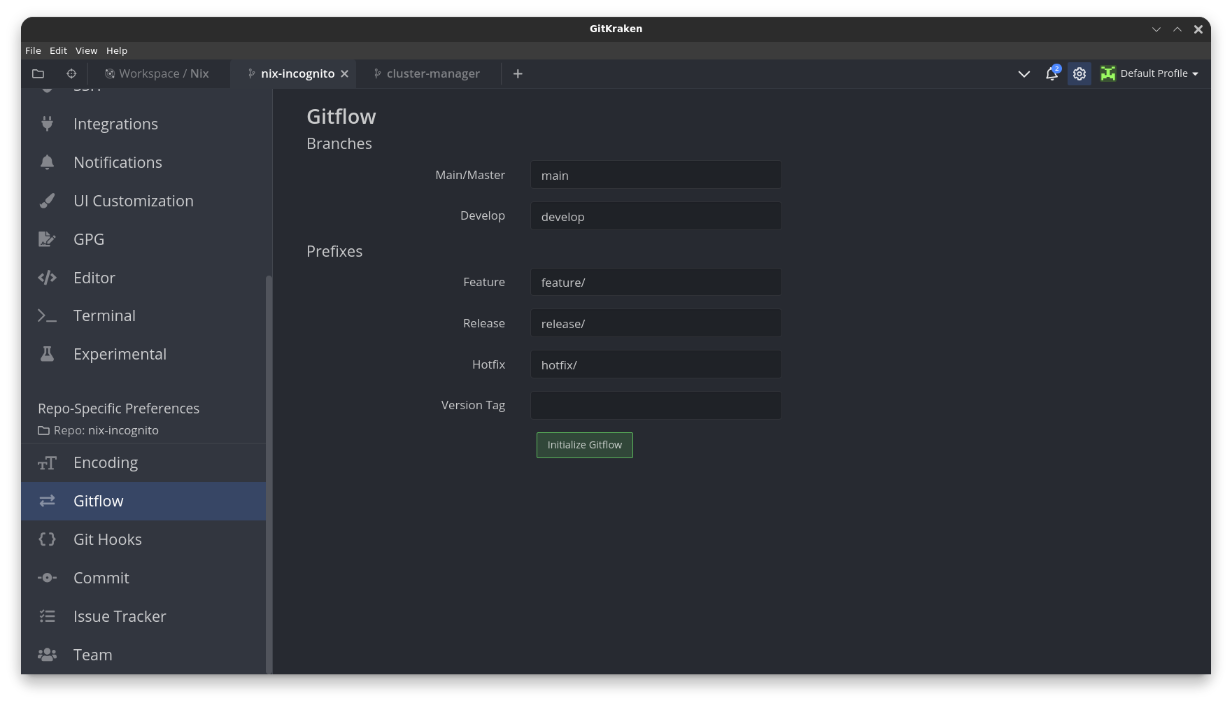Open the chevron dropdown left of the bell
Viewport: 1232px width, 703px height.
[1023, 73]
